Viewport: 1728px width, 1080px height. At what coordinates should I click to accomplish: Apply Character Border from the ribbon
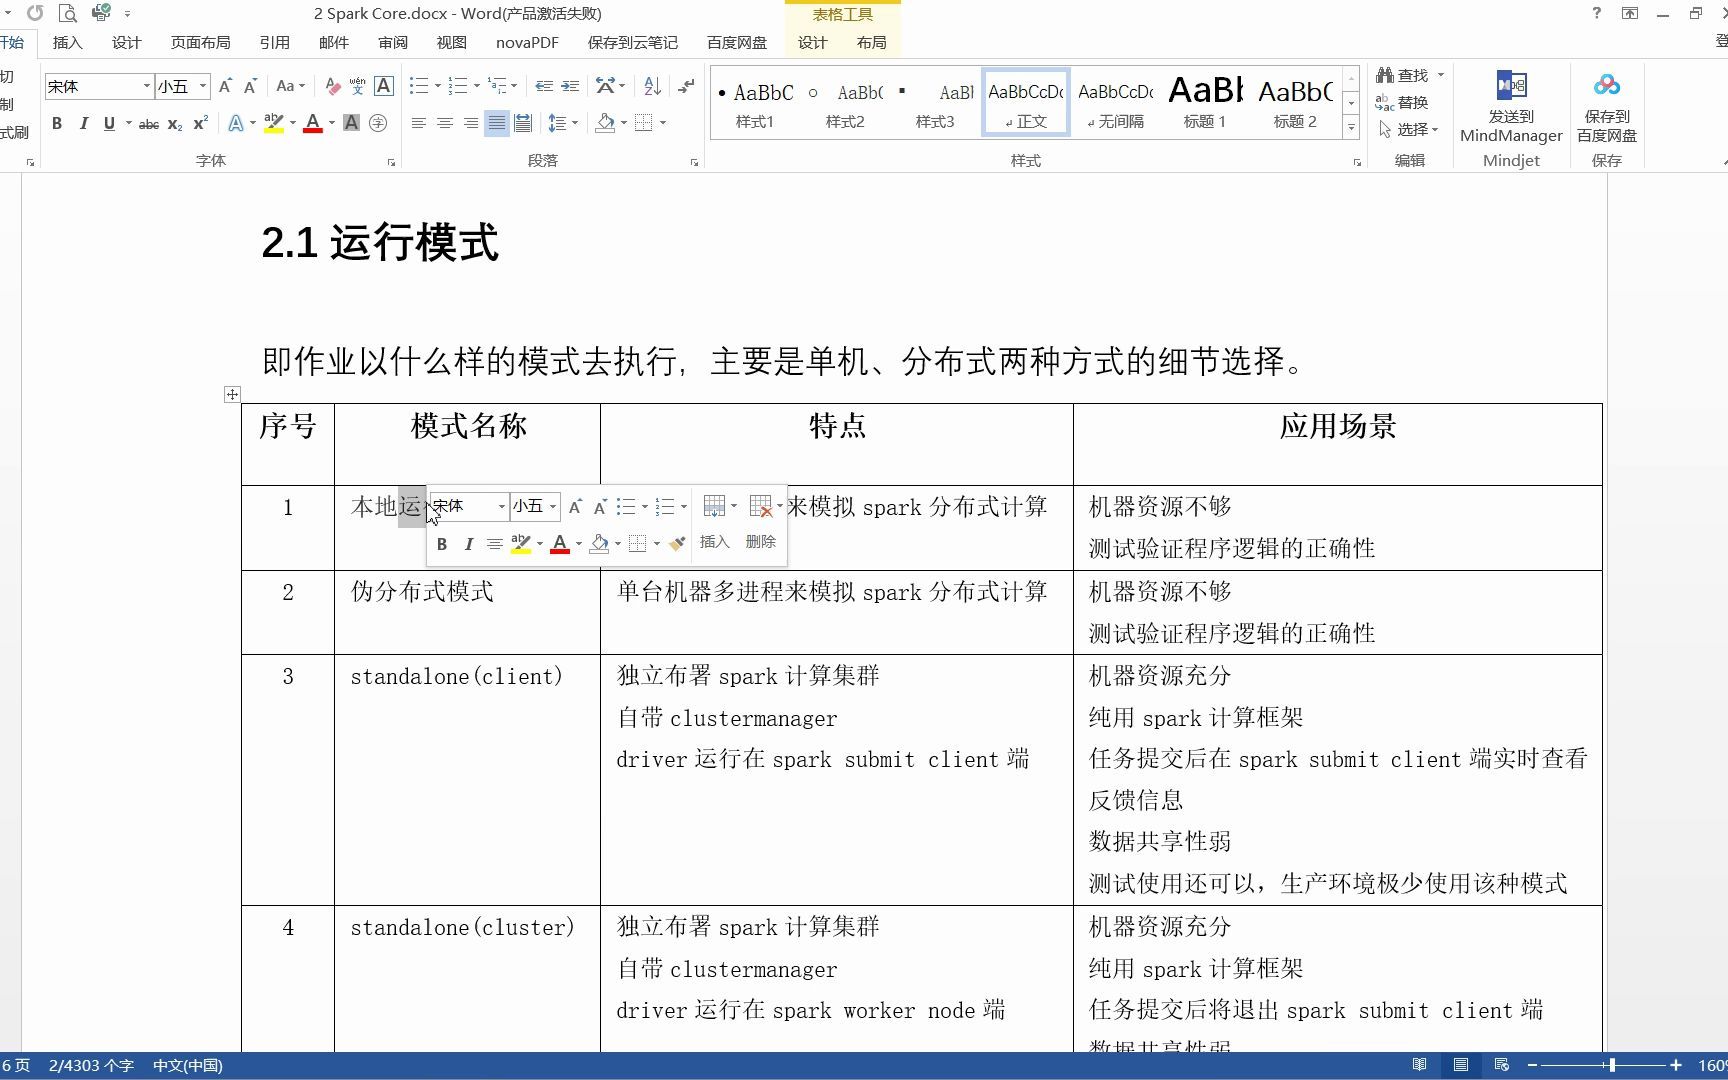point(384,87)
